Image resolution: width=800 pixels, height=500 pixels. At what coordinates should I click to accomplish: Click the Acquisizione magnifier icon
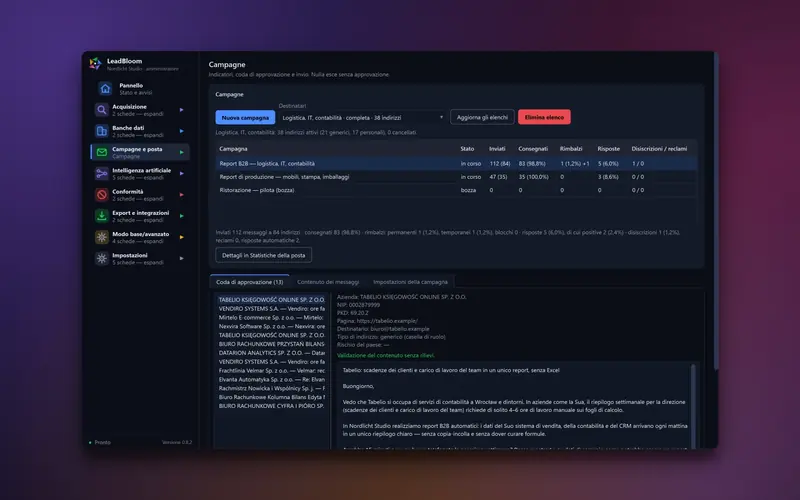click(x=102, y=110)
